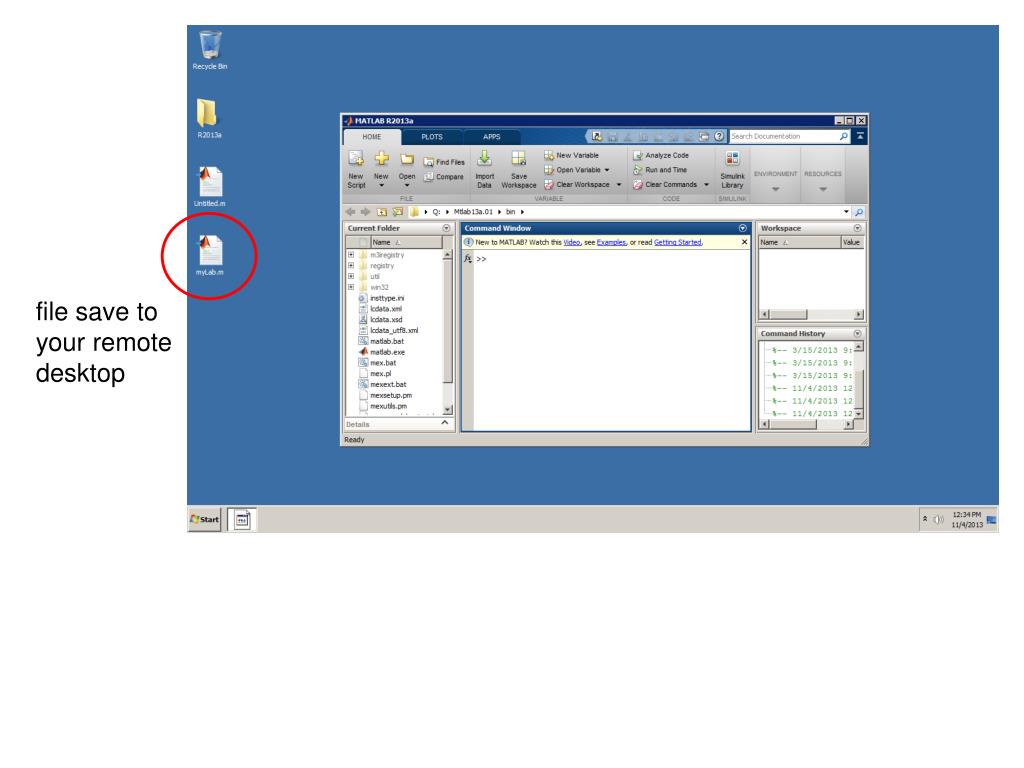Open the Command History actions menu
Viewport: 1024px width, 768px height.
[x=857, y=334]
